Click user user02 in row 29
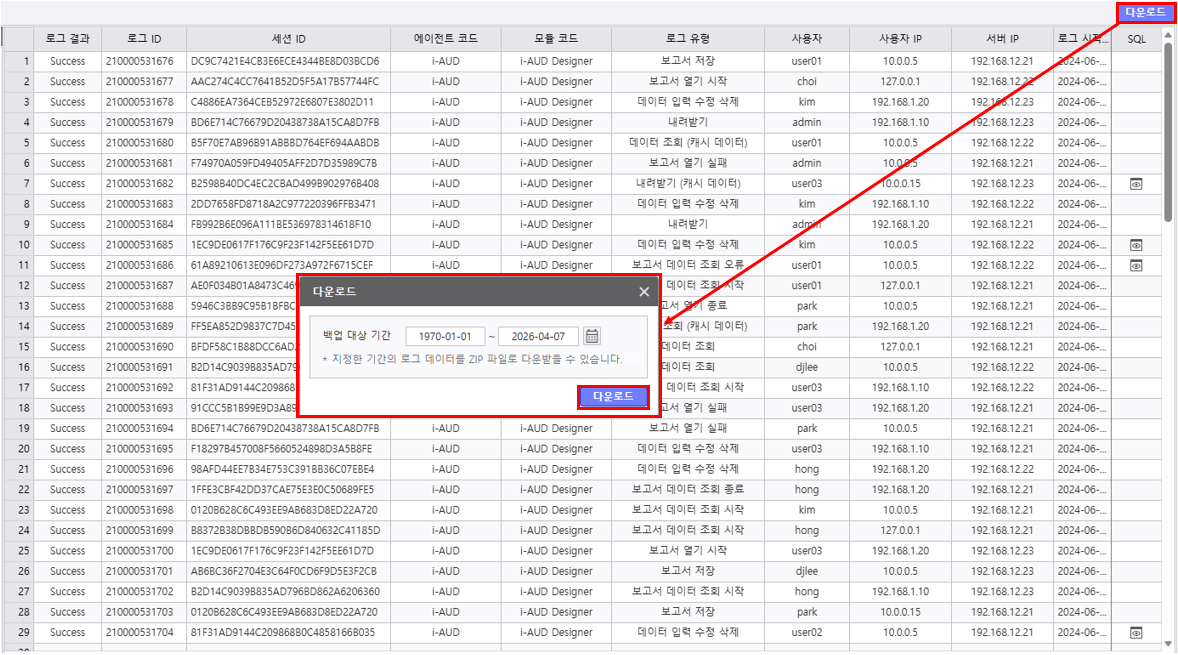Viewport: 1178px width, 655px height. click(x=807, y=632)
